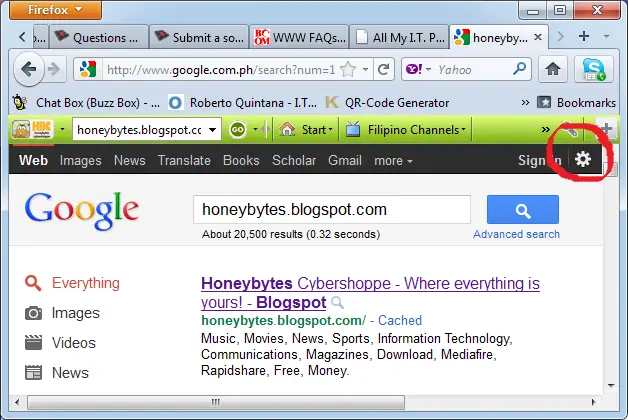Click the green GO toolbar button
Viewport: 628px width, 420px height.
238,129
